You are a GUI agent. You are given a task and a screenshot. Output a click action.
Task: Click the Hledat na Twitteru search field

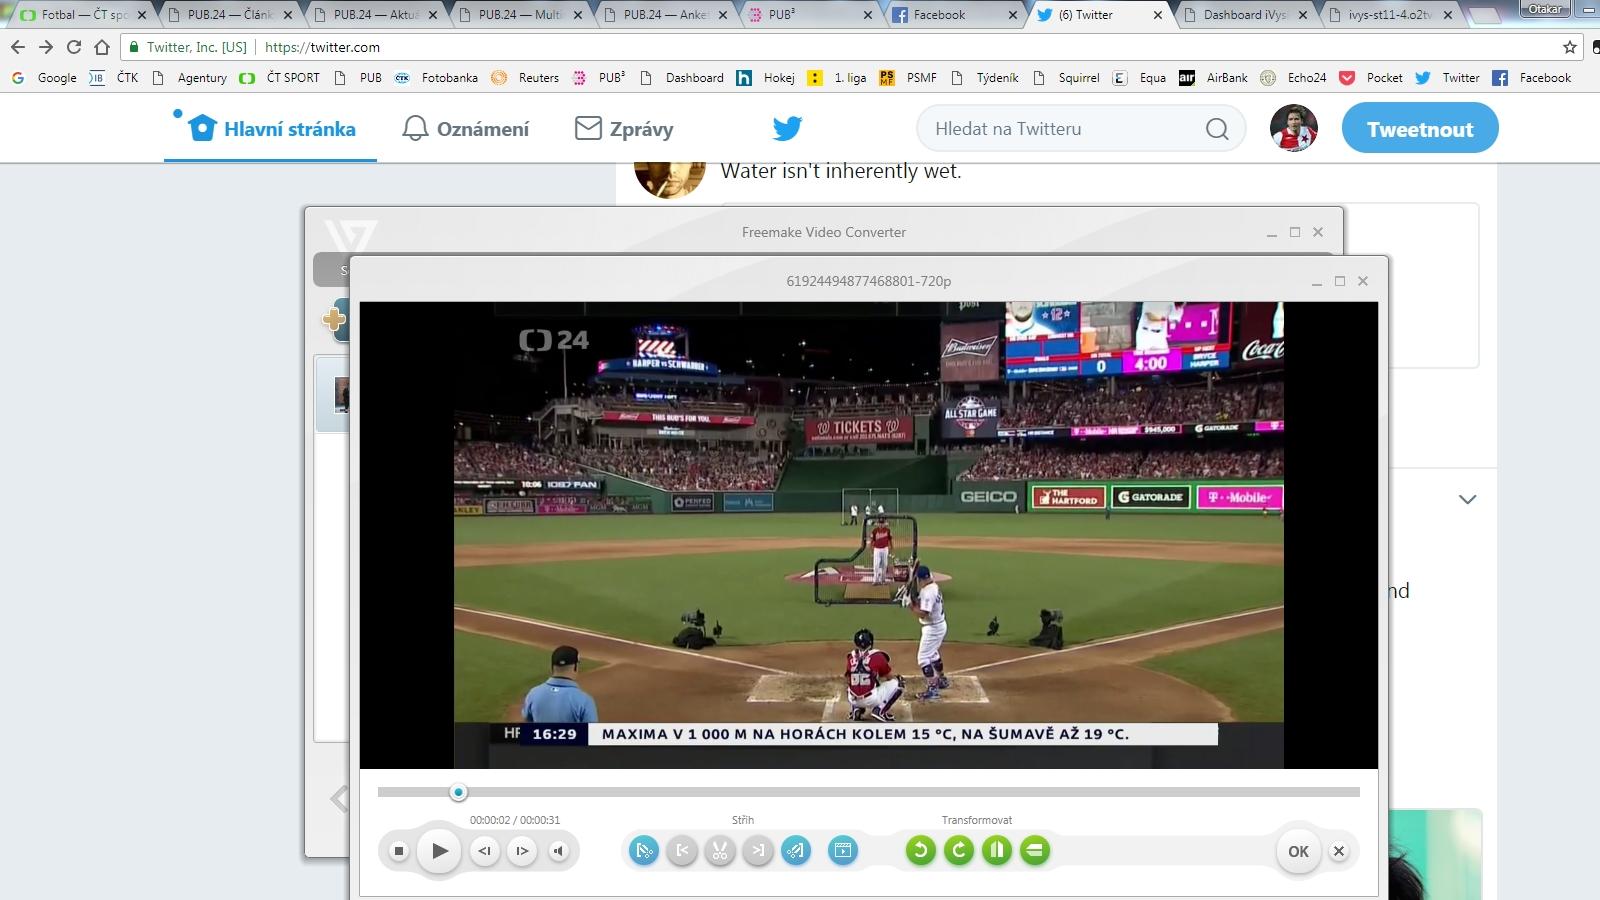[1065, 129]
